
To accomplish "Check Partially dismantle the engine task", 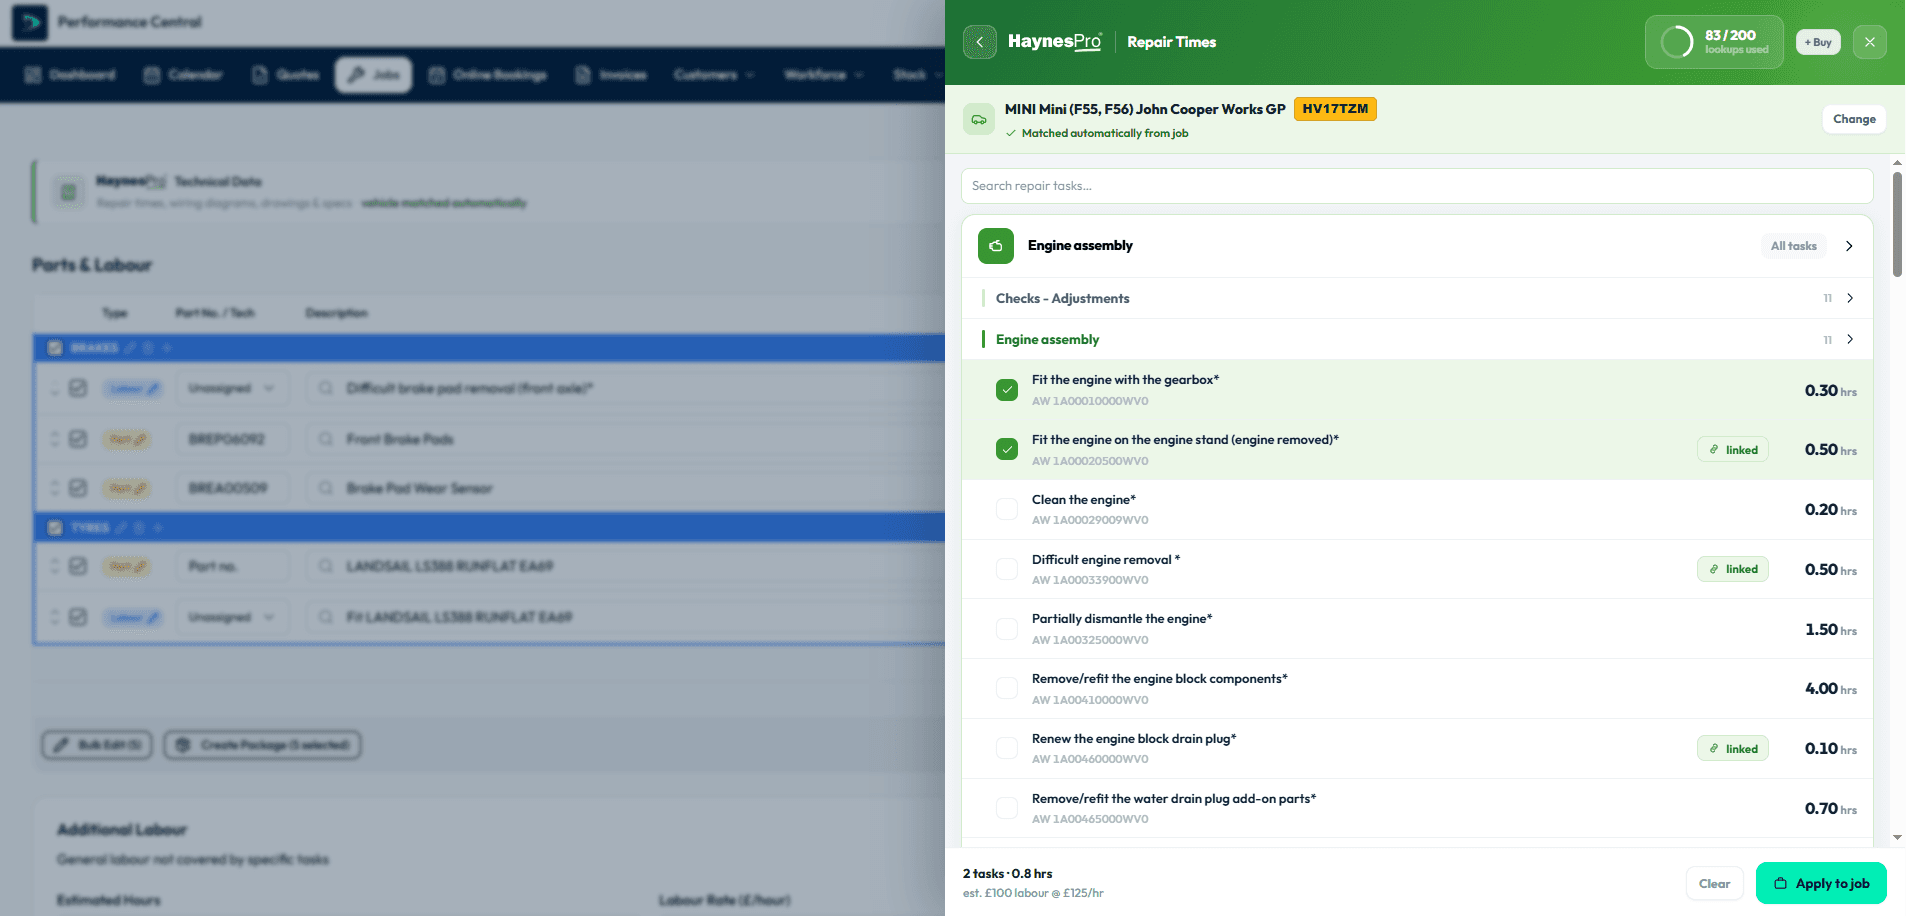I will [x=1007, y=629].
